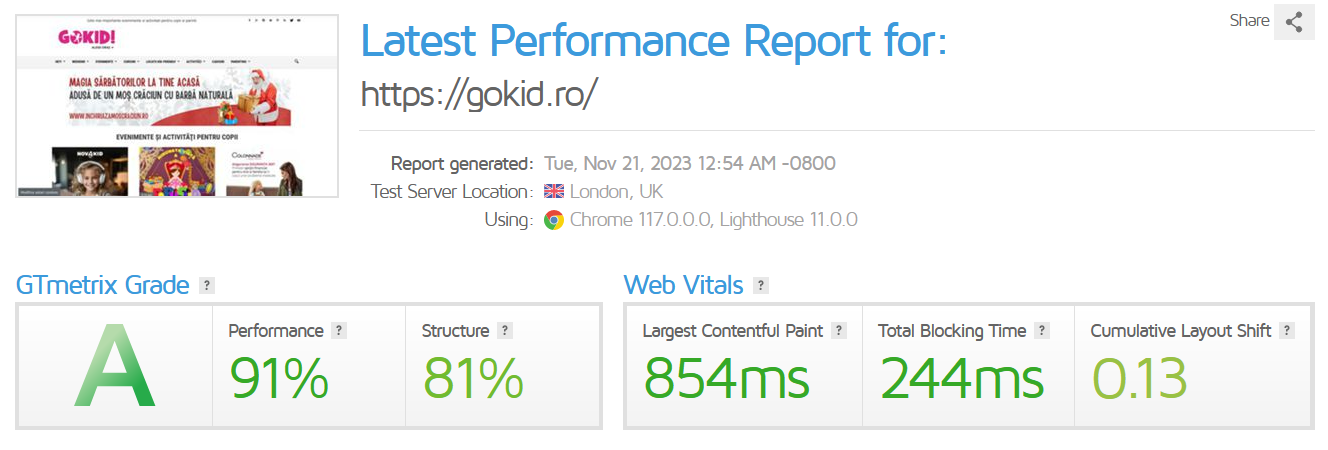Select the Web Vitals heading
Image resolution: width=1328 pixels, height=450 pixels.
click(683, 285)
